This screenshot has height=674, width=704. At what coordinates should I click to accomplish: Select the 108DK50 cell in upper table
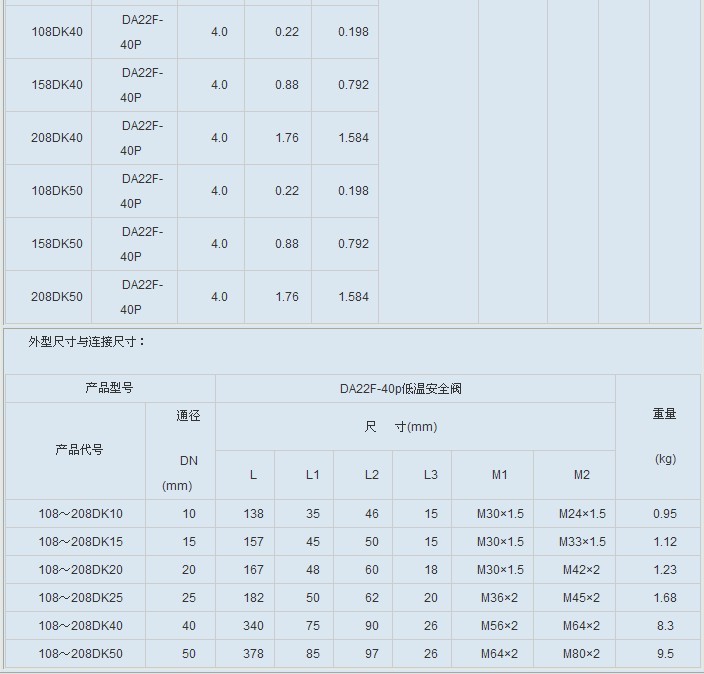point(57,191)
